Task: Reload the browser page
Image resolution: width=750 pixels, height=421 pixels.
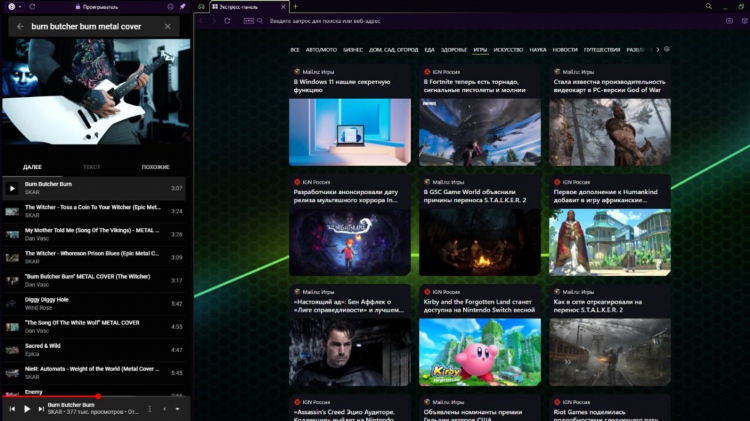Action: pyautogui.click(x=227, y=21)
